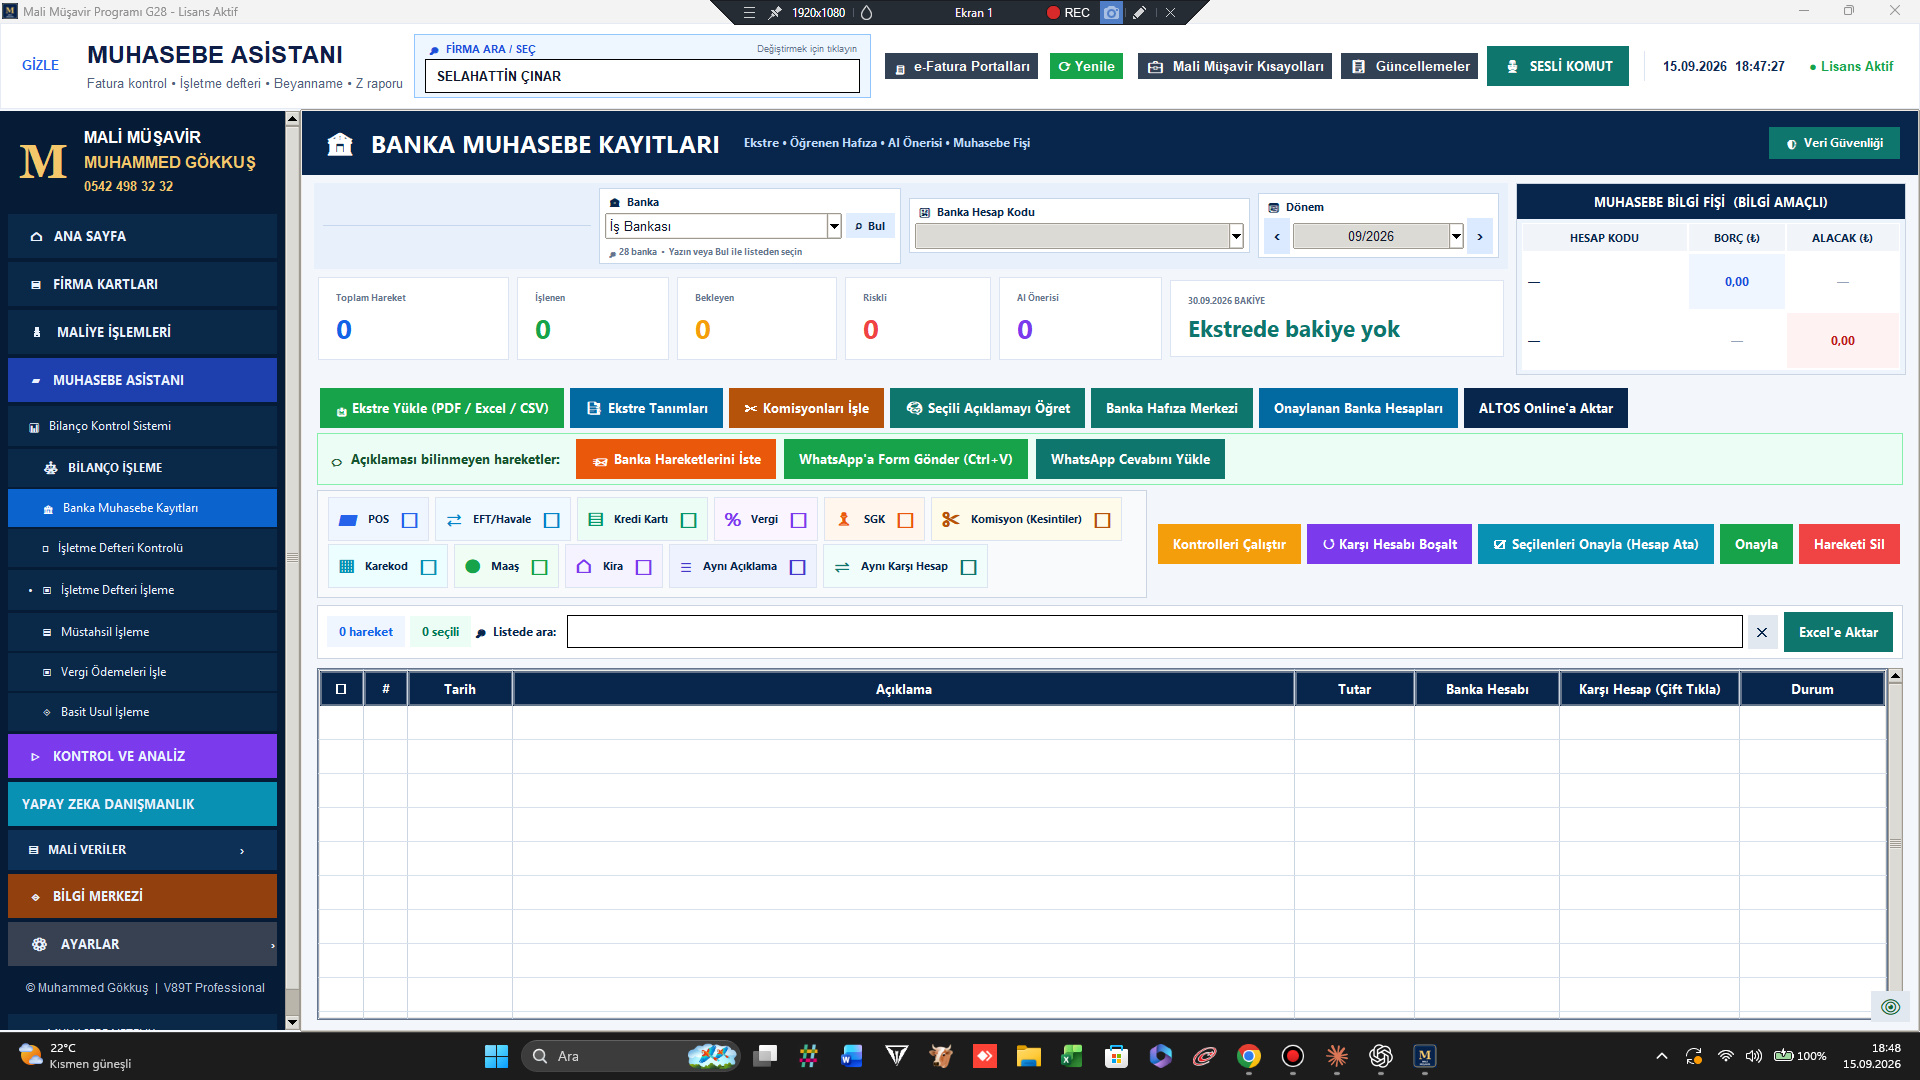Image resolution: width=1920 pixels, height=1080 pixels.
Task: Click Kontrolleri Çalıştır button
Action: tap(1229, 544)
